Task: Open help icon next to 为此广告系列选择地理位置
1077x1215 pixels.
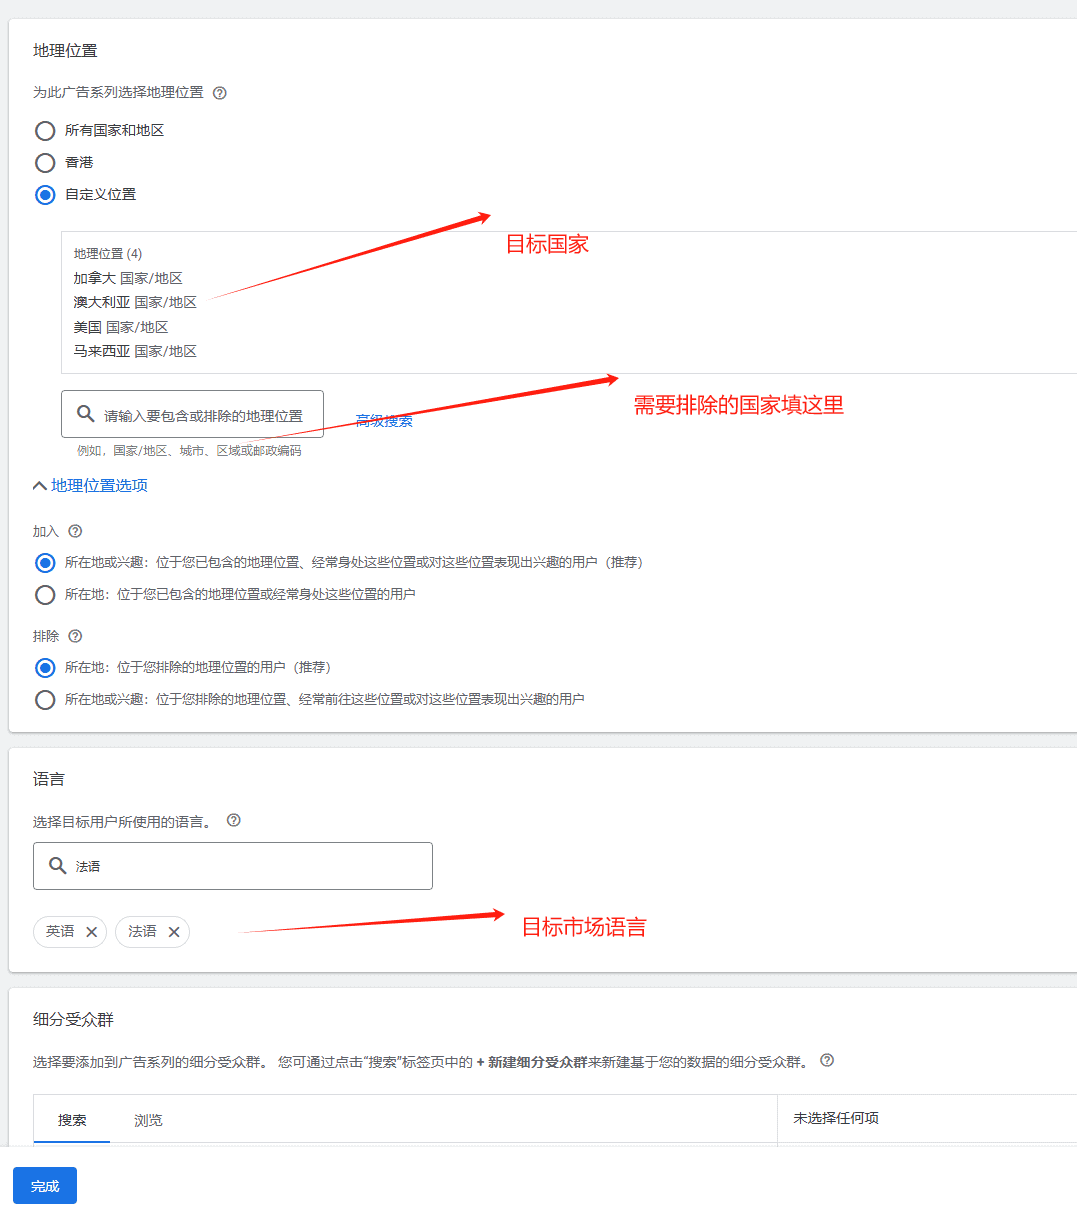Action: pos(220,93)
